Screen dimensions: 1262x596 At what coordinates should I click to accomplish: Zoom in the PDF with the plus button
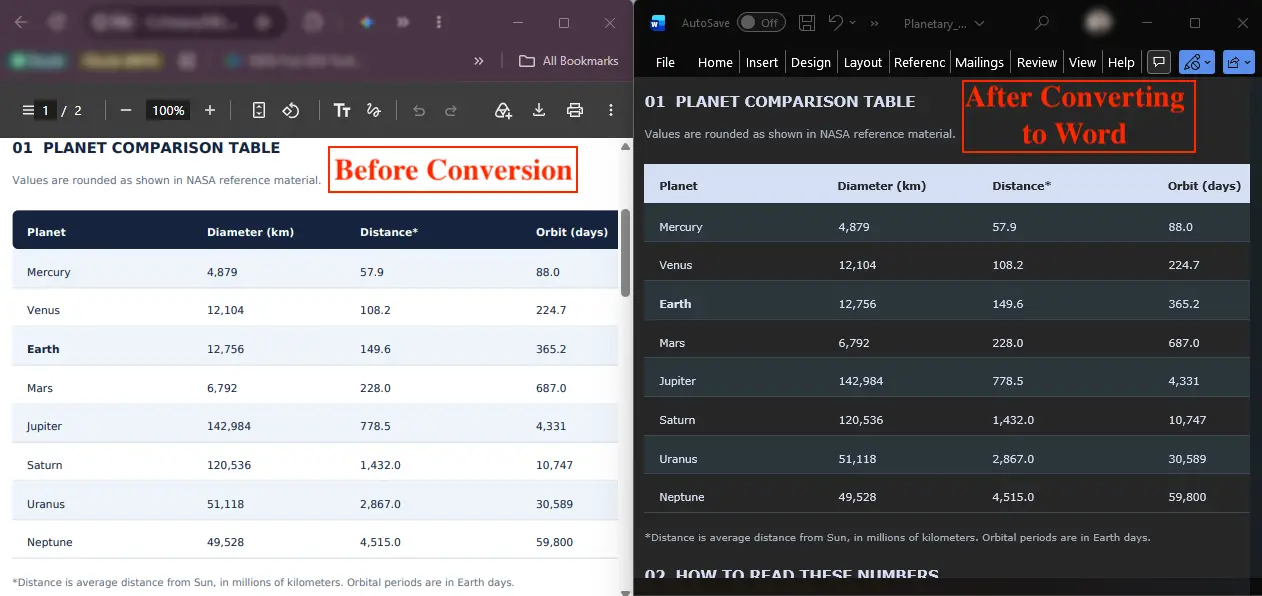[x=210, y=110]
